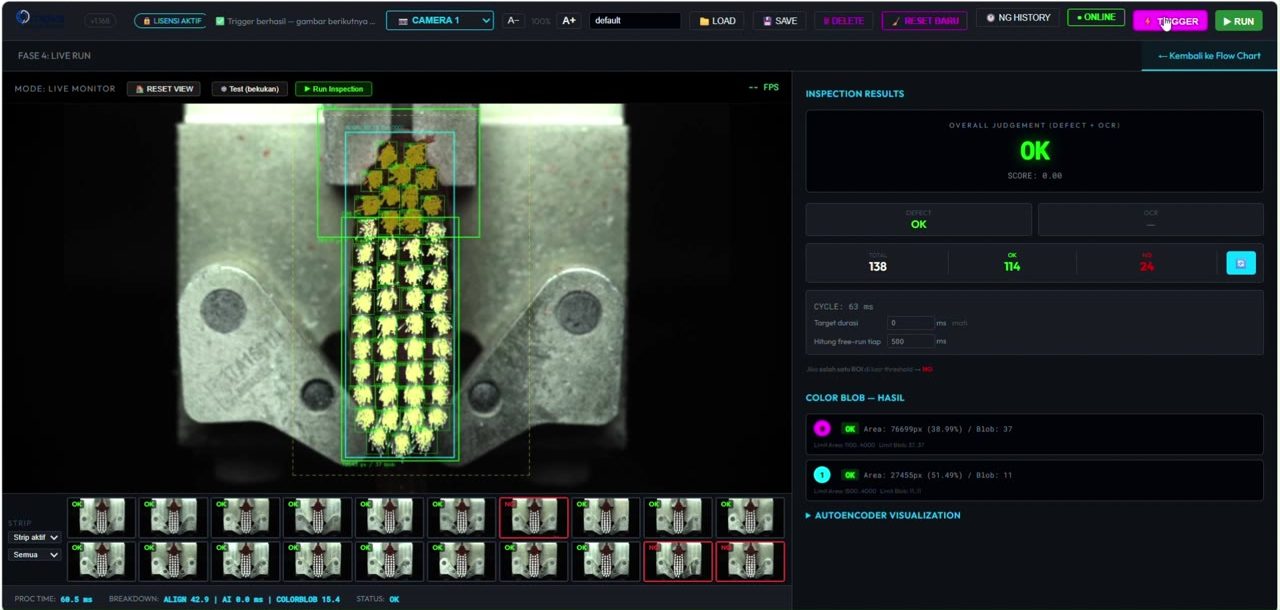This screenshot has width=1280, height=610.
Task: Decrease font size with A−
Action: coord(513,21)
